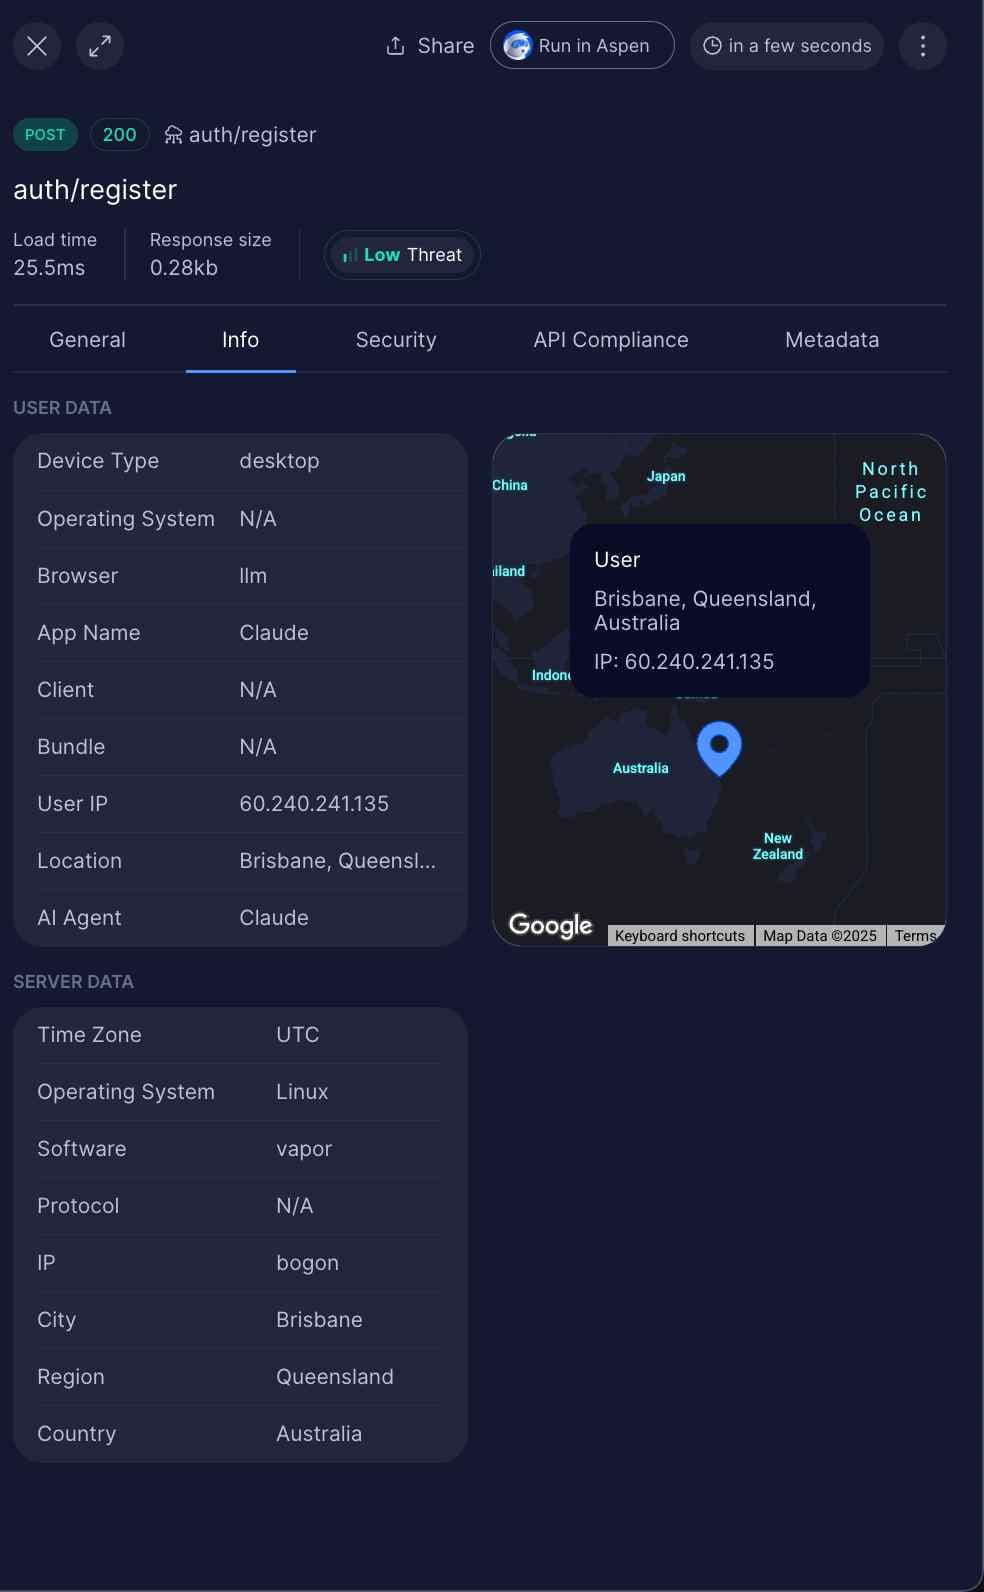
Task: Click the Australia label on map
Action: pos(641,768)
